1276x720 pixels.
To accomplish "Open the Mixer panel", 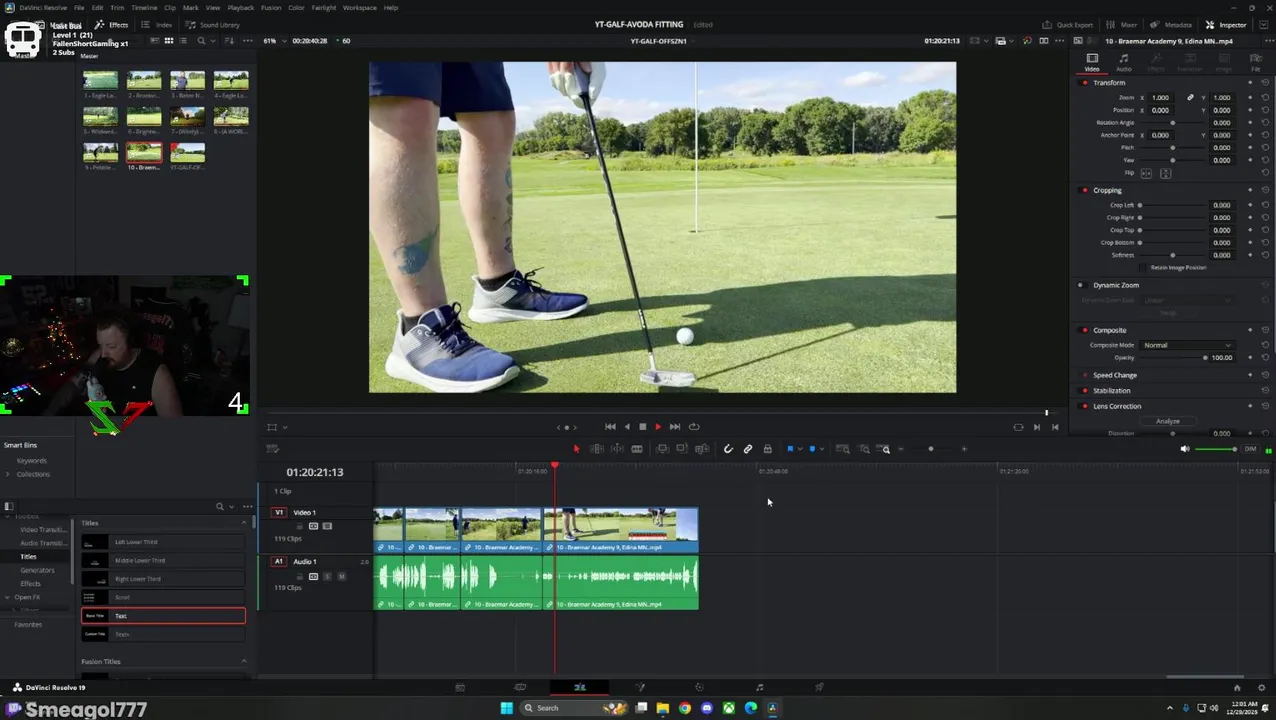I will pos(1123,24).
